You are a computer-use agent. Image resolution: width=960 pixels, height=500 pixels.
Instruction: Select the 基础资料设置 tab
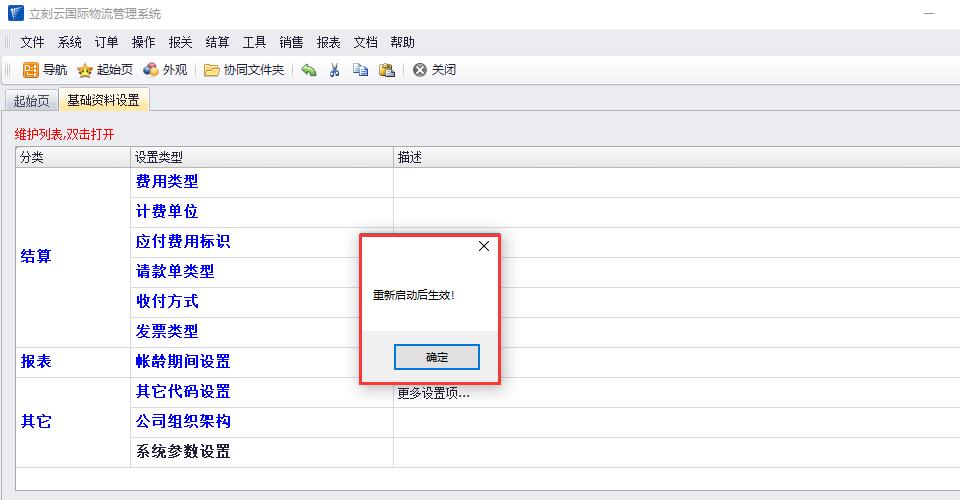click(103, 100)
